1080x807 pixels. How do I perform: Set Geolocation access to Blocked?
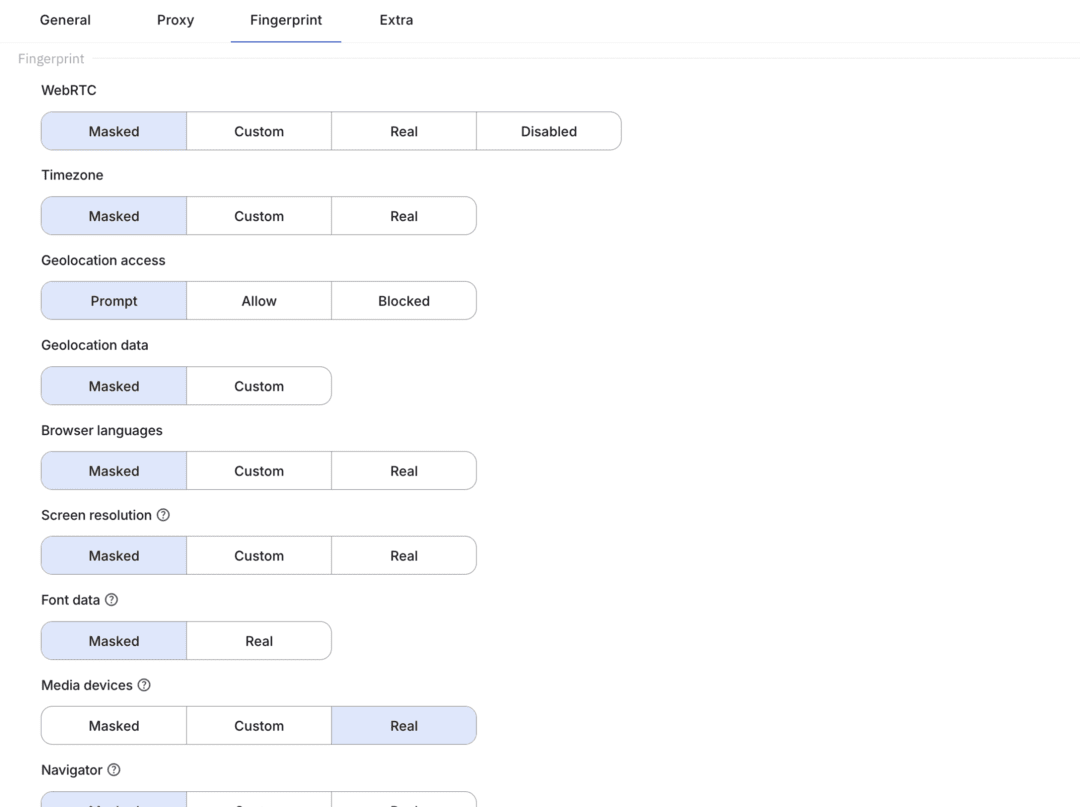pos(404,301)
